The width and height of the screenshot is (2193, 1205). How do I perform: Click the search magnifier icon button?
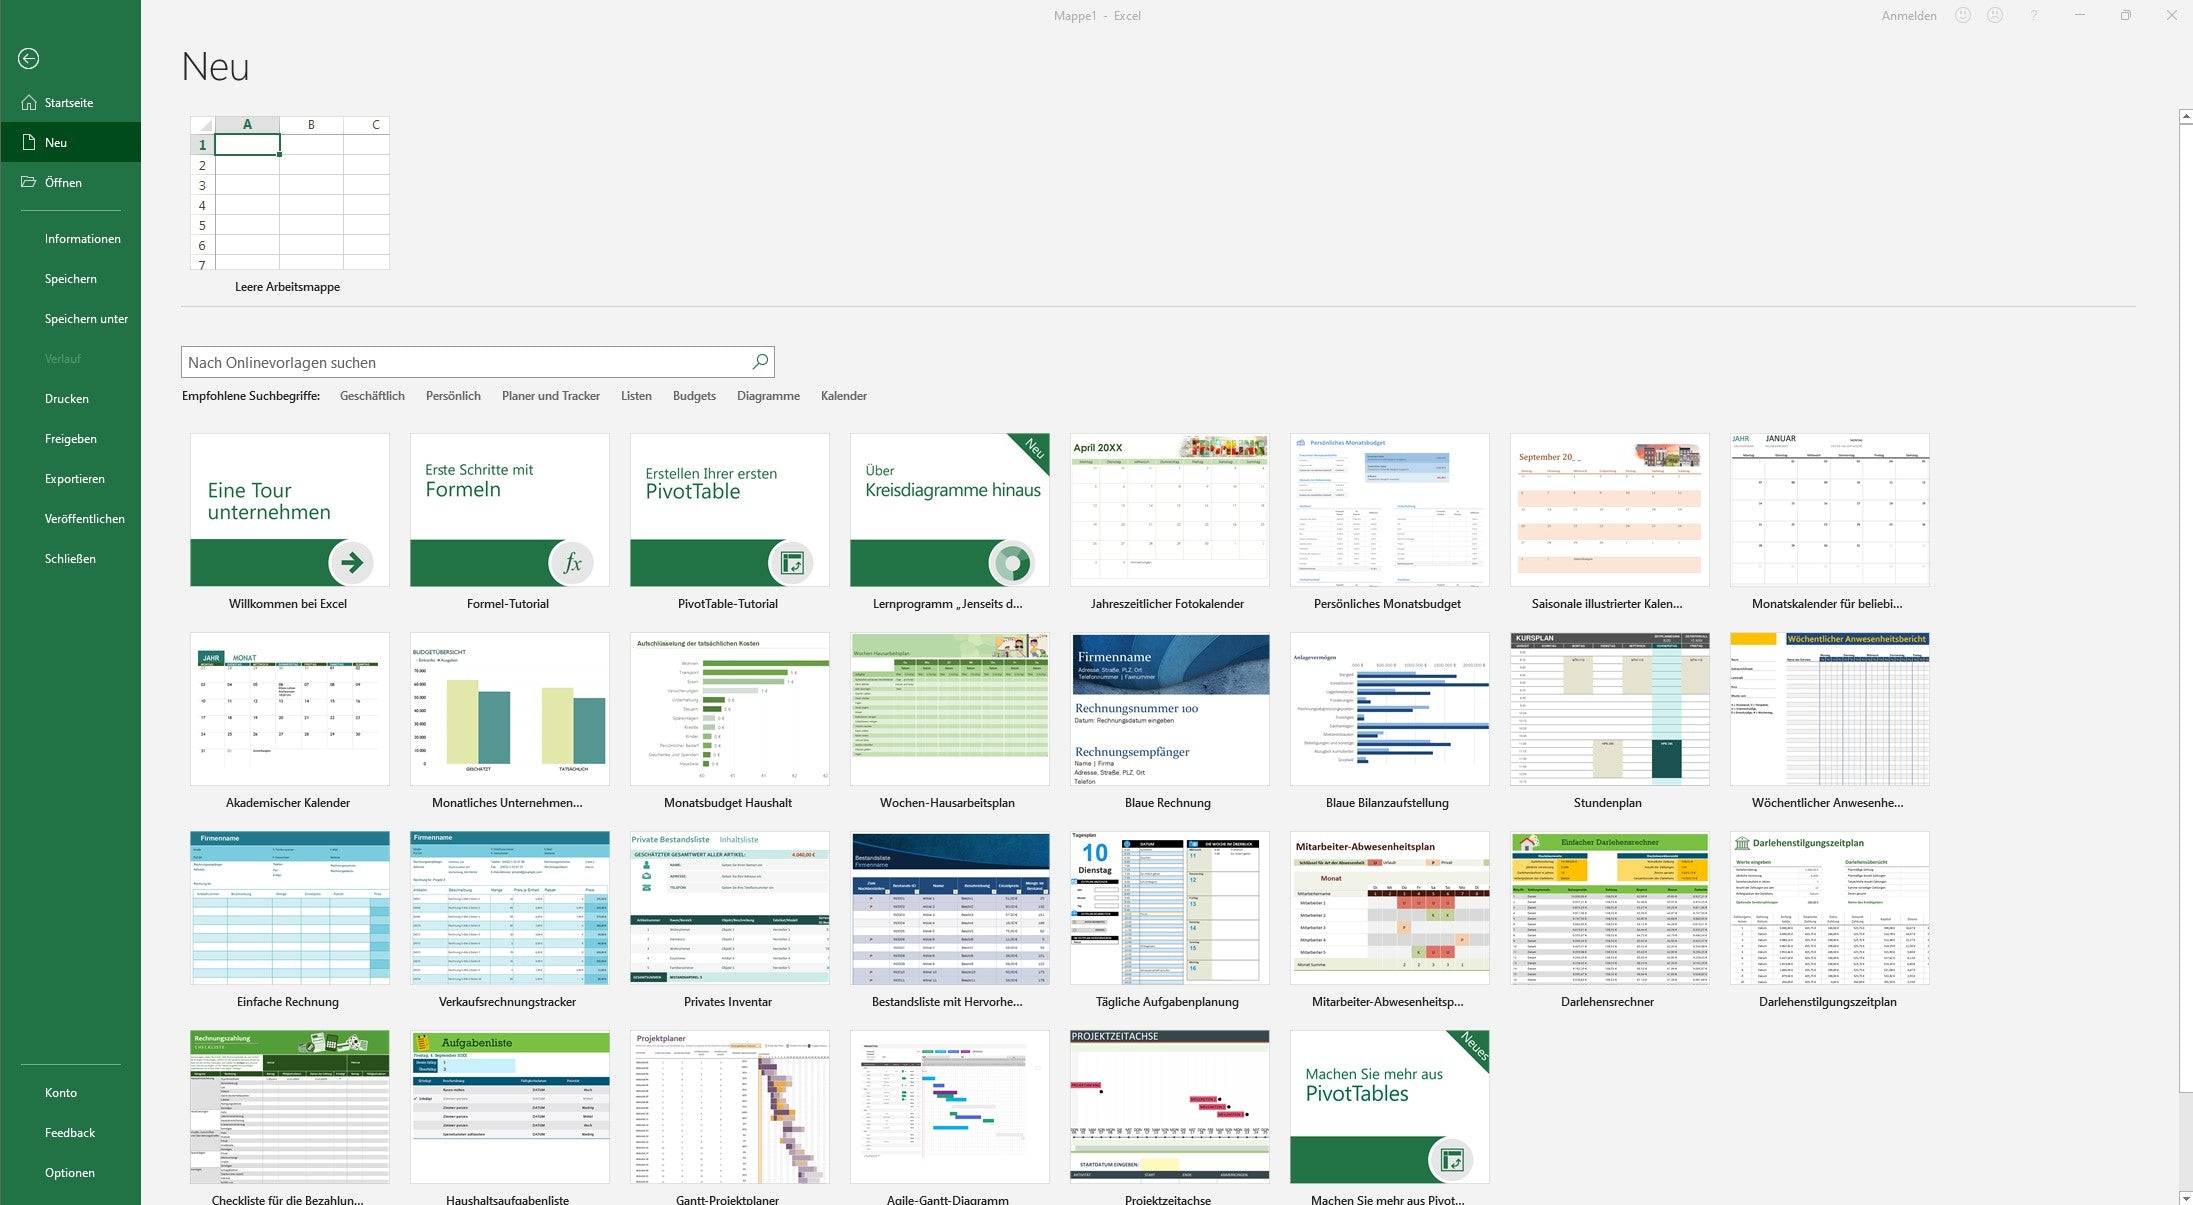758,361
